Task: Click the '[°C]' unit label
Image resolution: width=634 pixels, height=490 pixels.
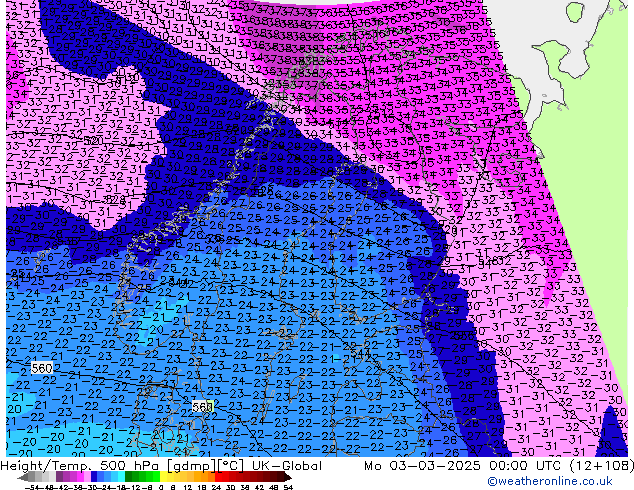Action: coord(231,466)
